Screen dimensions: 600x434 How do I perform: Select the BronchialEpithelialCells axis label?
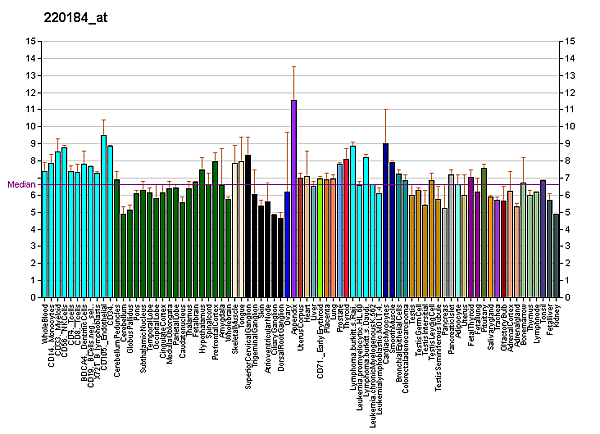399,346
